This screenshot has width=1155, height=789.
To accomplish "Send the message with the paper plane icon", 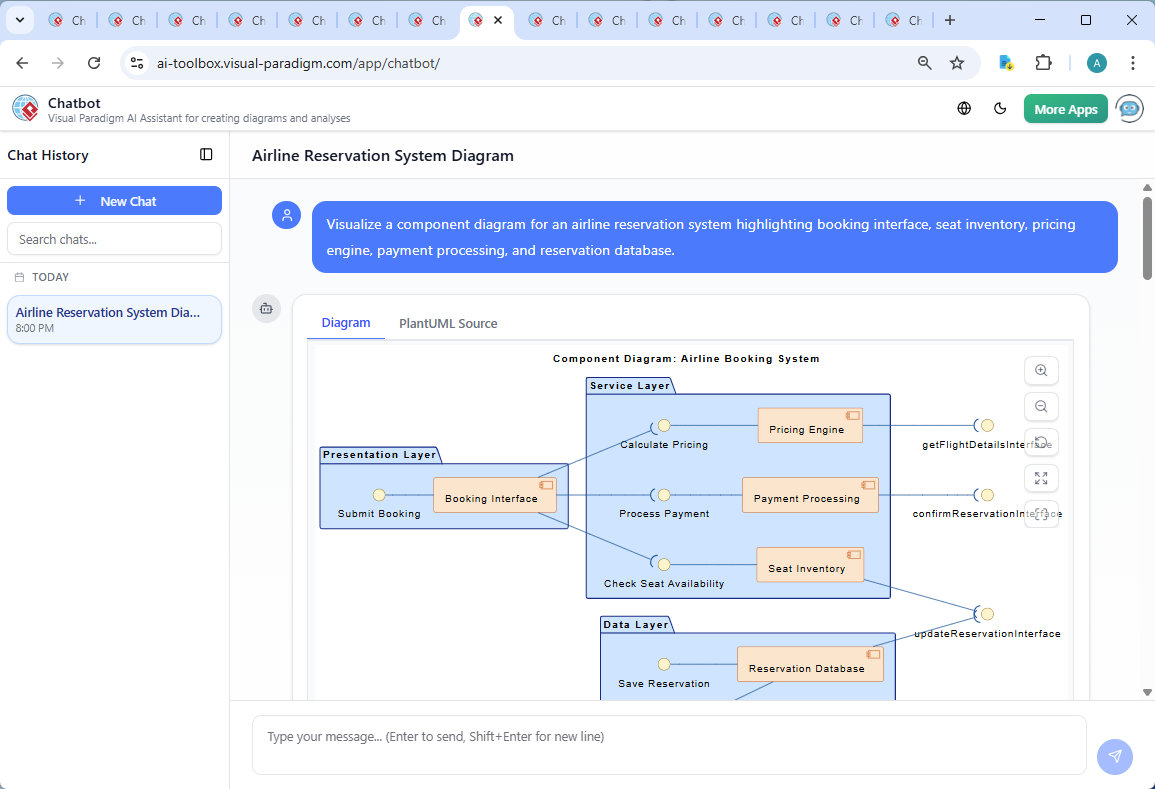I will click(1114, 757).
